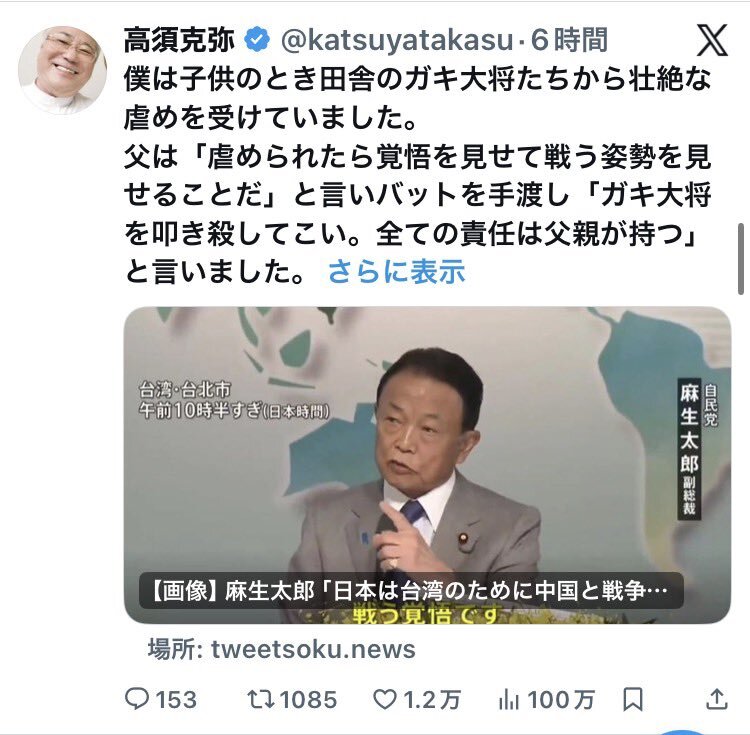Open the @katsuyatakasu handle link
This screenshot has height=735, width=750.
[397, 40]
